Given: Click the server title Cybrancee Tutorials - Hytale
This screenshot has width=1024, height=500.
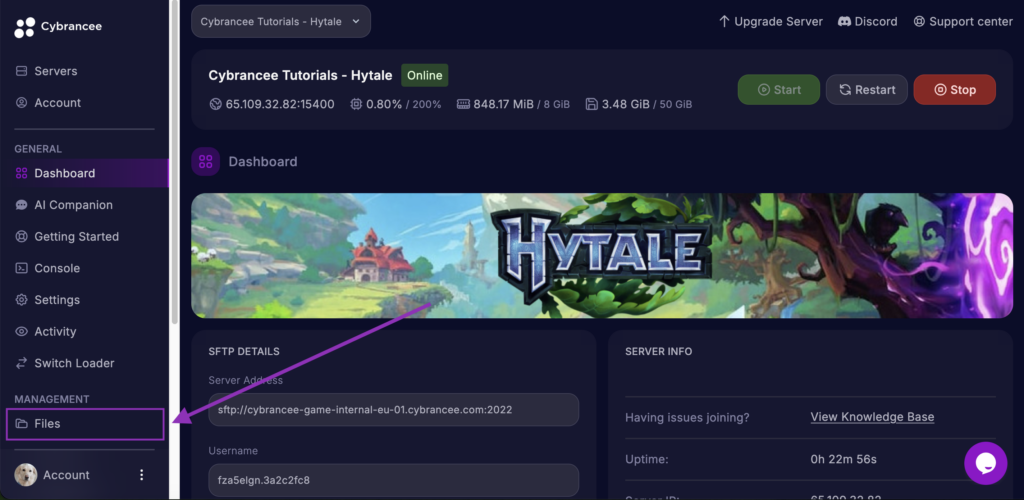Looking at the screenshot, I should [300, 75].
